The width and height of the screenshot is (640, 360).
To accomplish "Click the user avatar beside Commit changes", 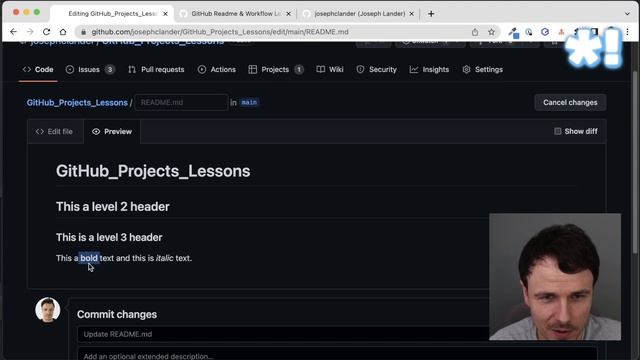I will 48,310.
